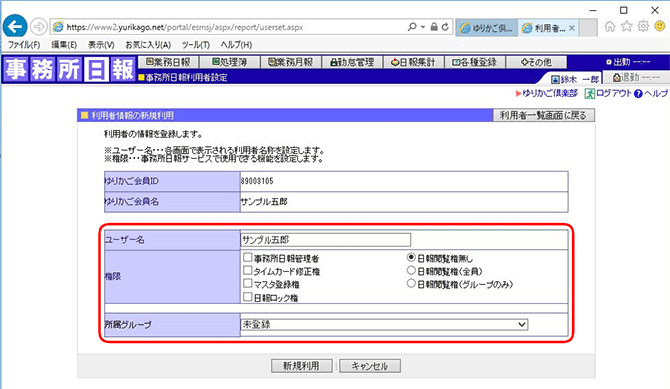Close the 利用者 browser tab

tap(572, 28)
